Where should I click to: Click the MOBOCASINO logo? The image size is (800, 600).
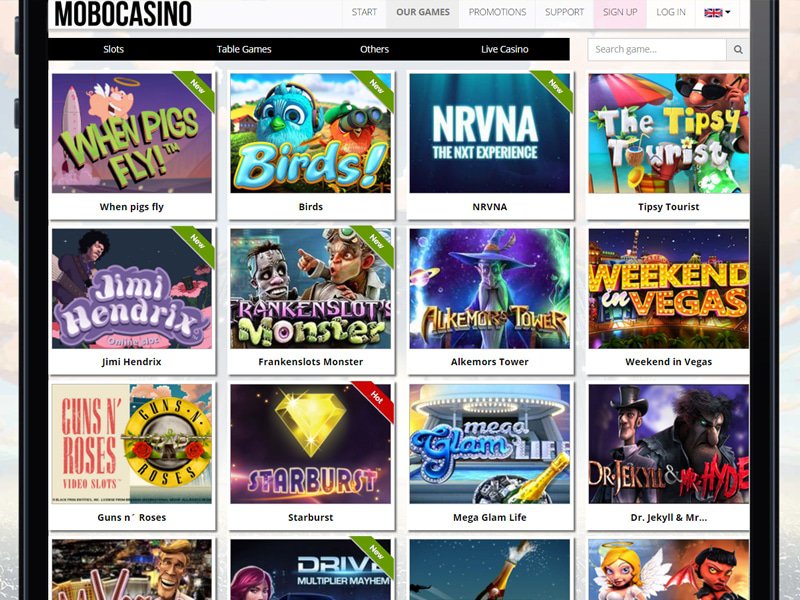pos(123,14)
